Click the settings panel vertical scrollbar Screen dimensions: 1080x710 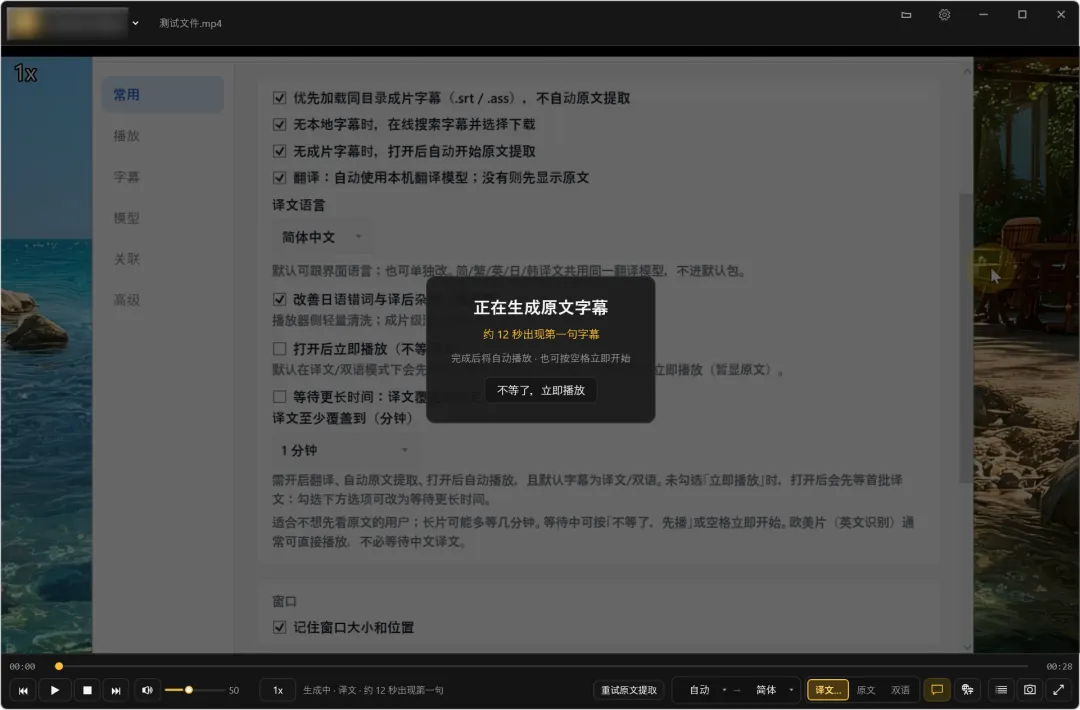[966, 337]
